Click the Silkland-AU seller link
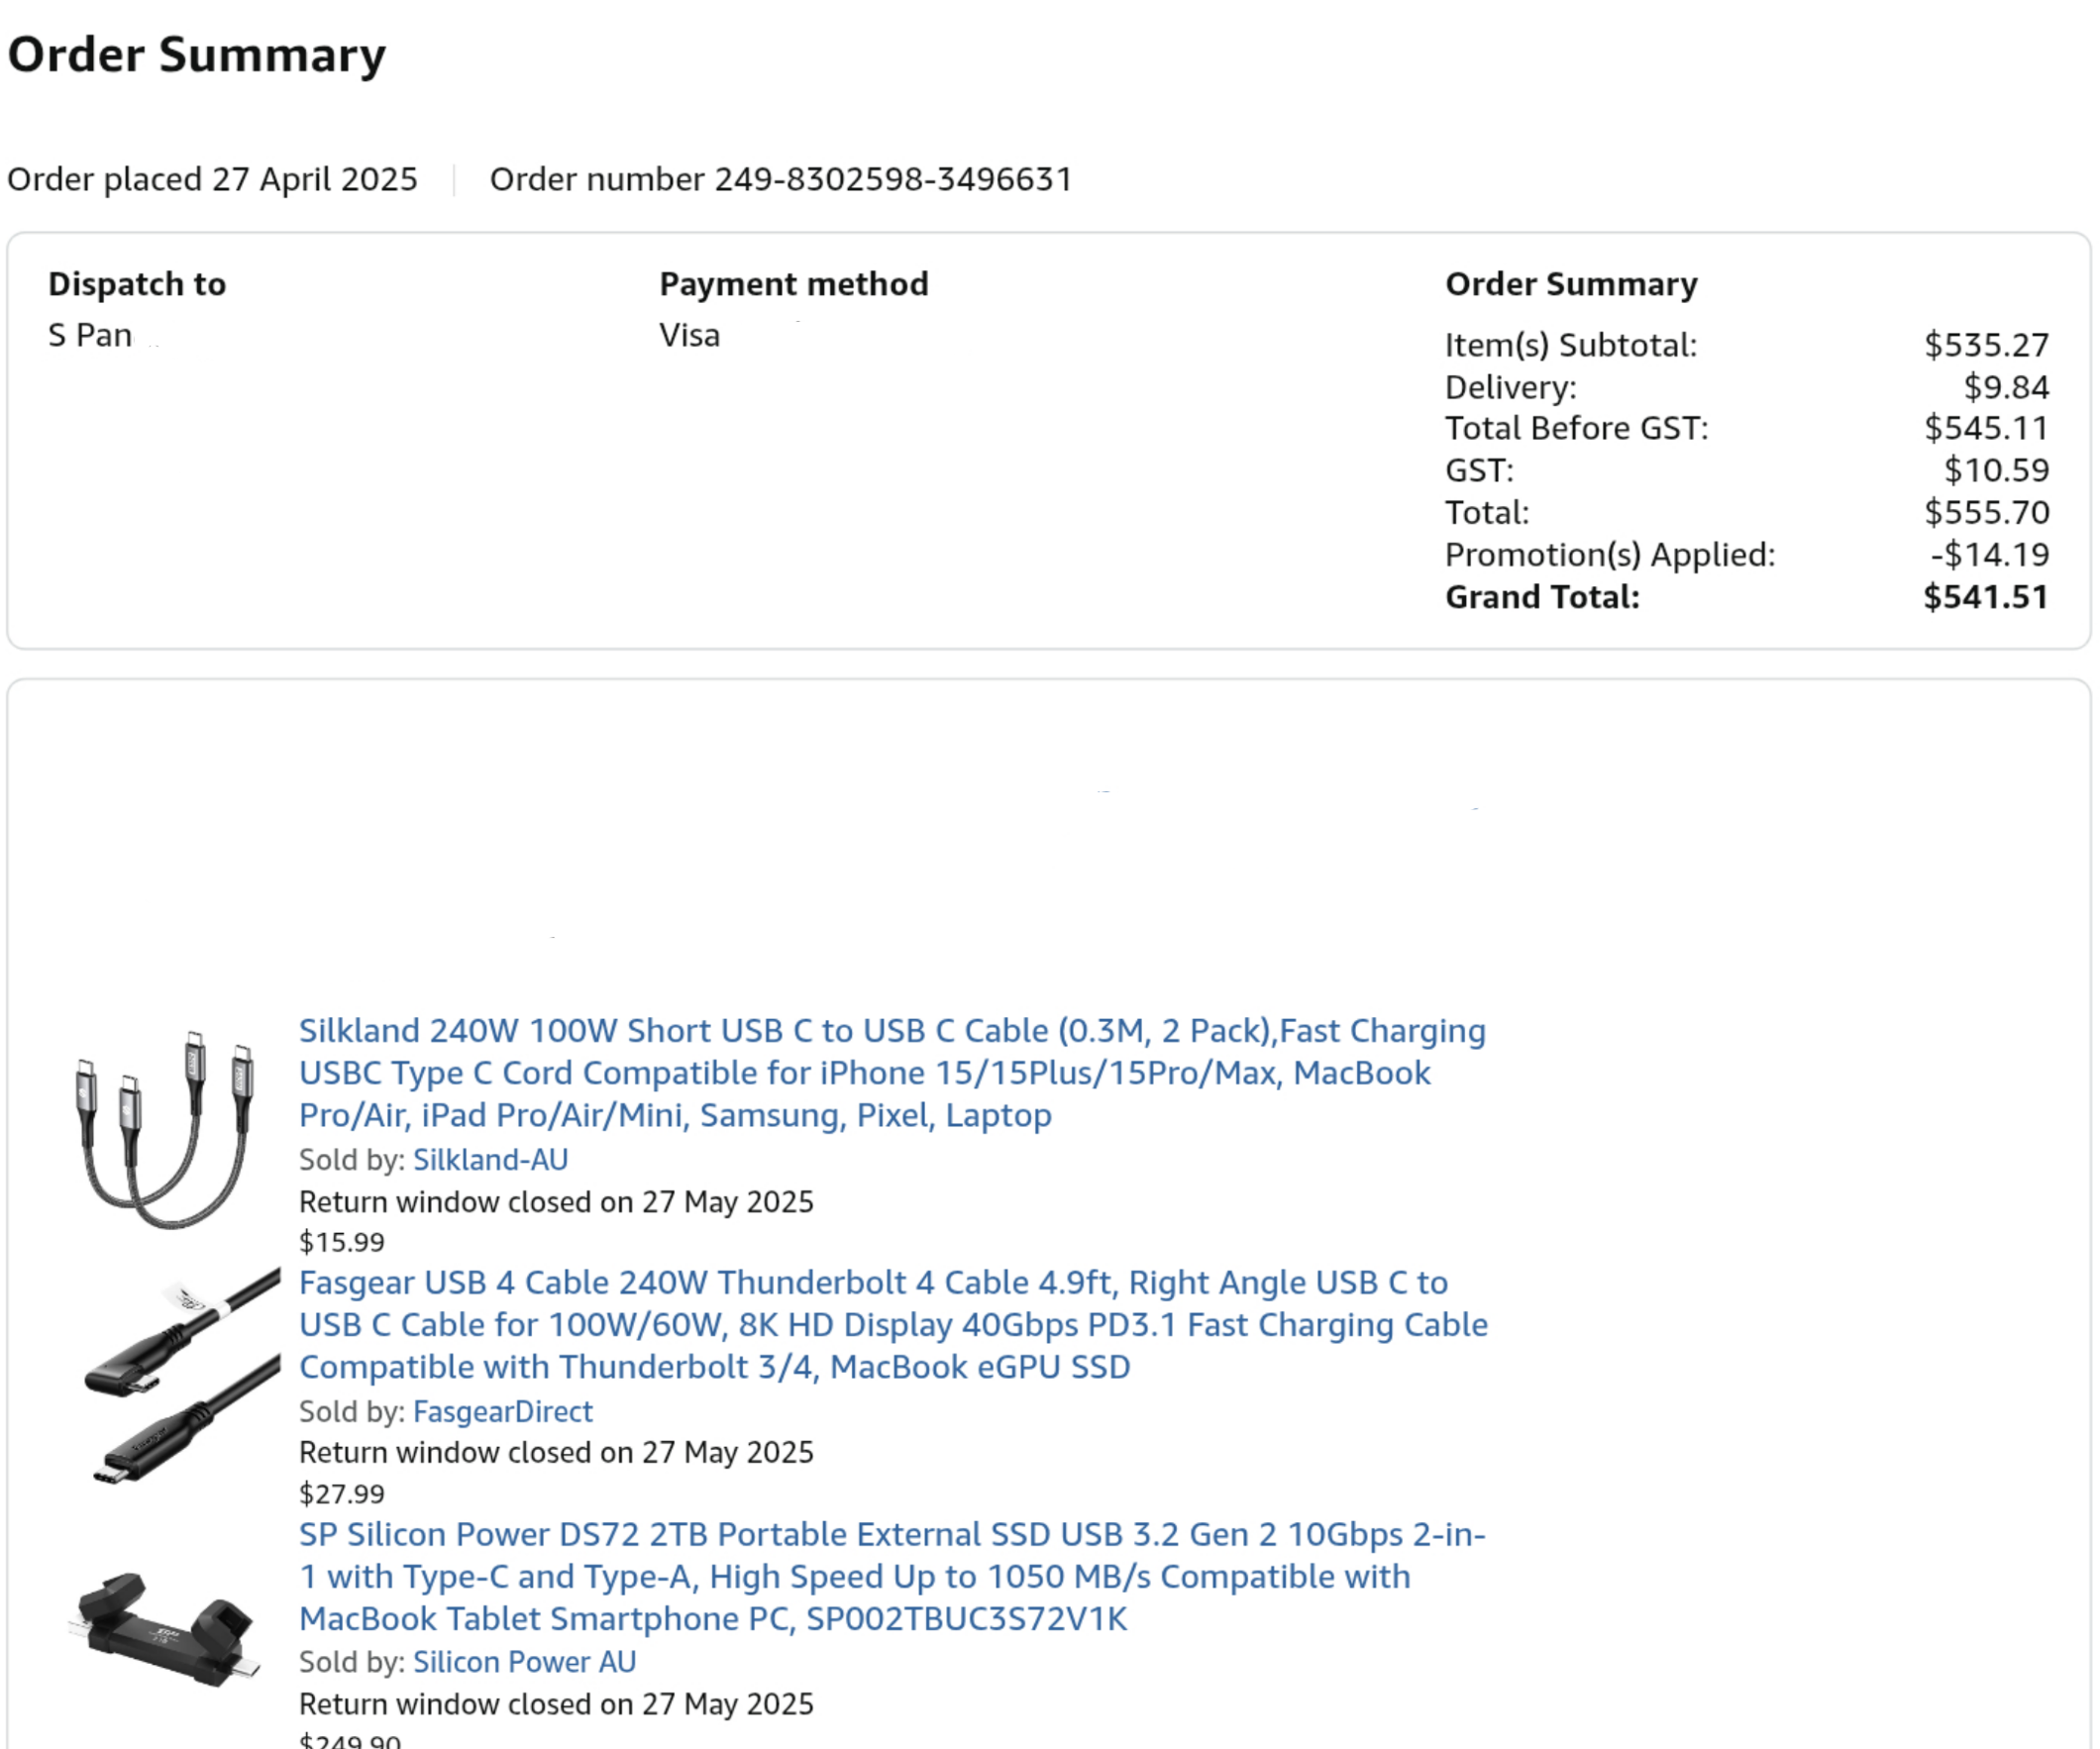Image resolution: width=2100 pixels, height=1749 pixels. coord(490,1159)
